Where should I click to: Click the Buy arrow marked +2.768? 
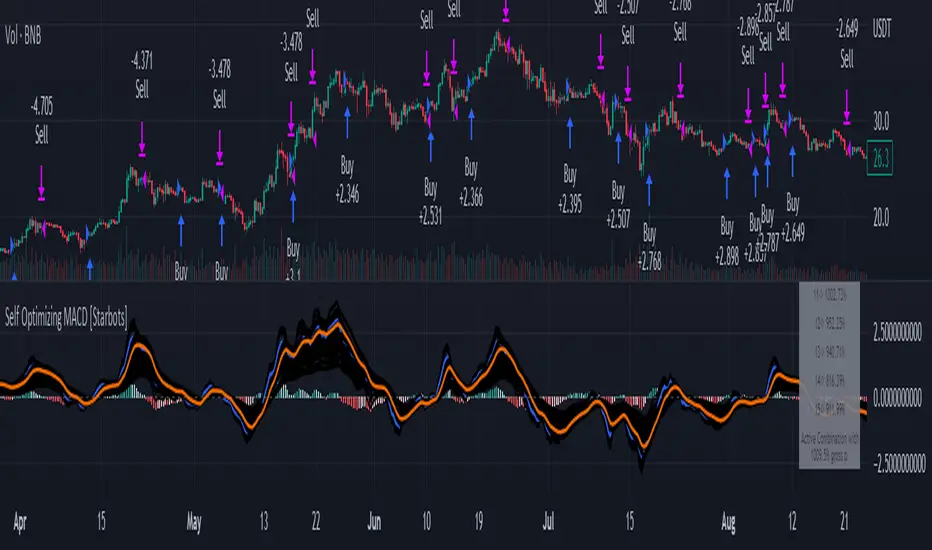[648, 190]
